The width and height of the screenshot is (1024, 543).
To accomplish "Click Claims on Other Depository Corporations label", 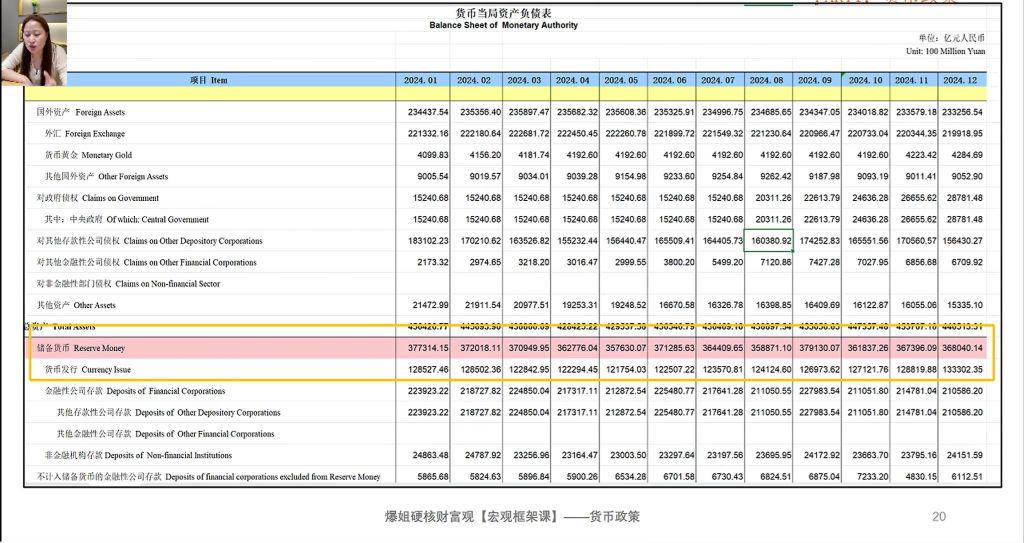I will tap(150, 241).
